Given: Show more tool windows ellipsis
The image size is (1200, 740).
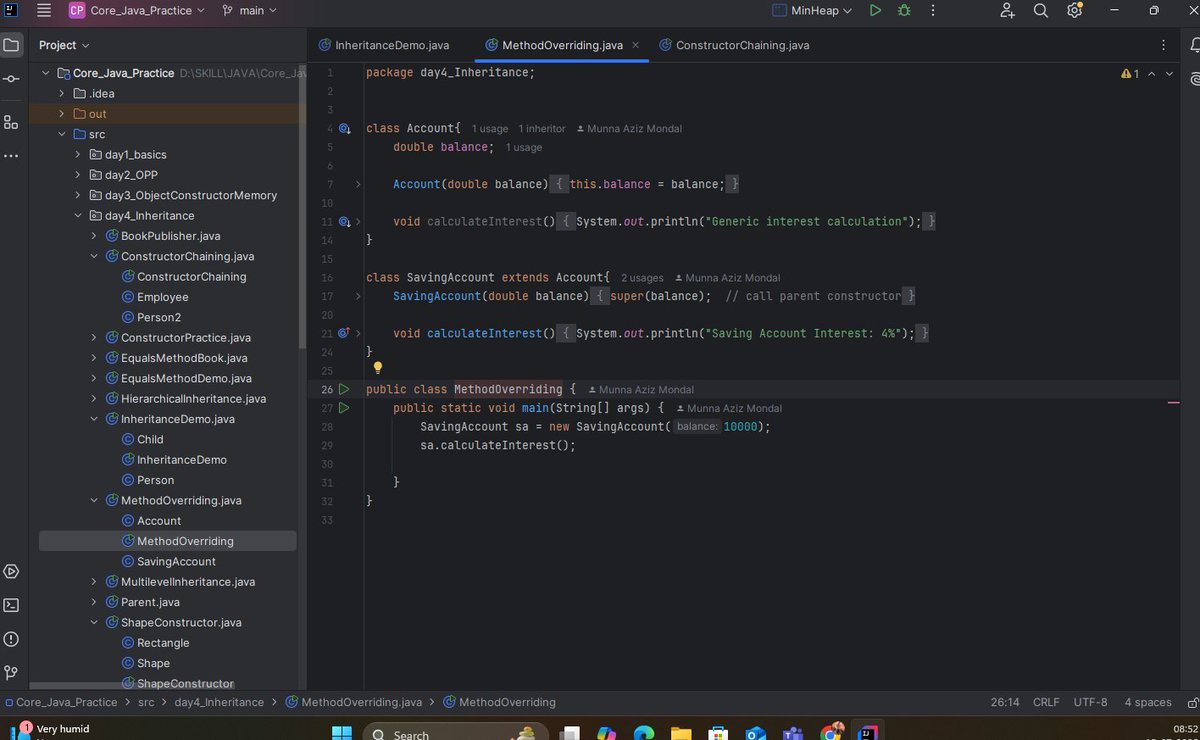Looking at the screenshot, I should pyautogui.click(x=11, y=156).
